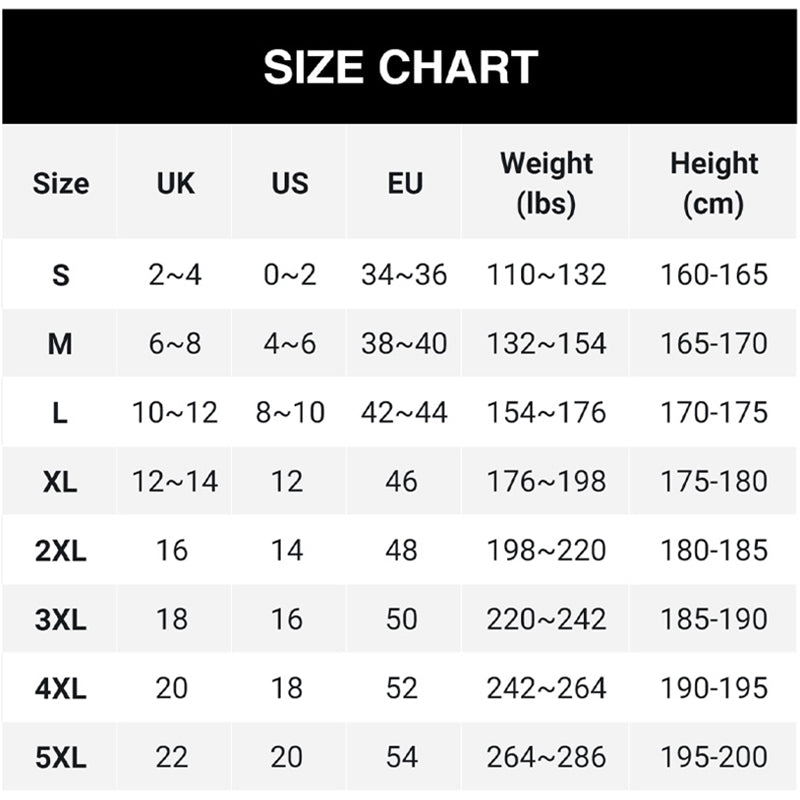
Task: Click the 170-175 height cell
Action: (714, 413)
